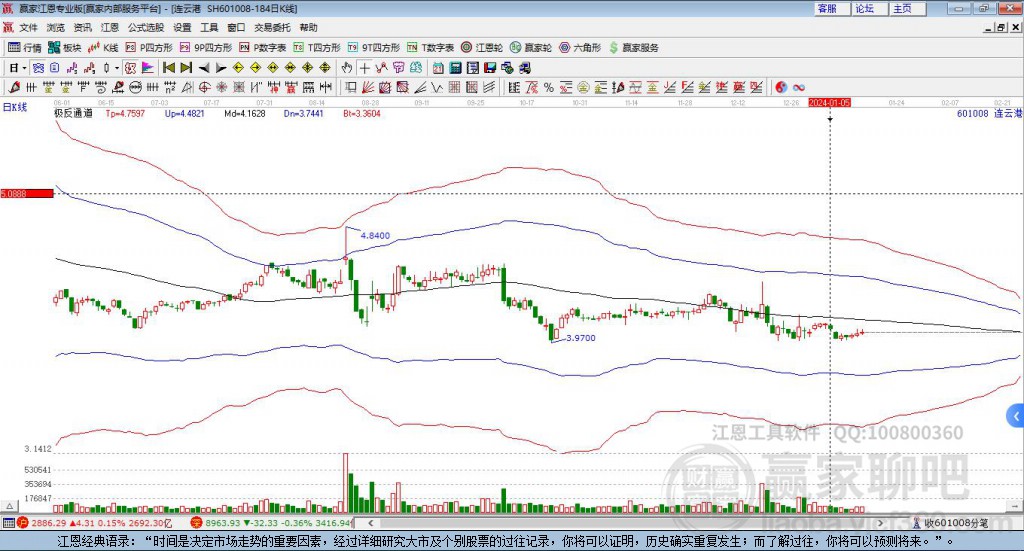The image size is (1024, 551).
Task: Expand the candlestick style dropdown arrow
Action: 116,68
